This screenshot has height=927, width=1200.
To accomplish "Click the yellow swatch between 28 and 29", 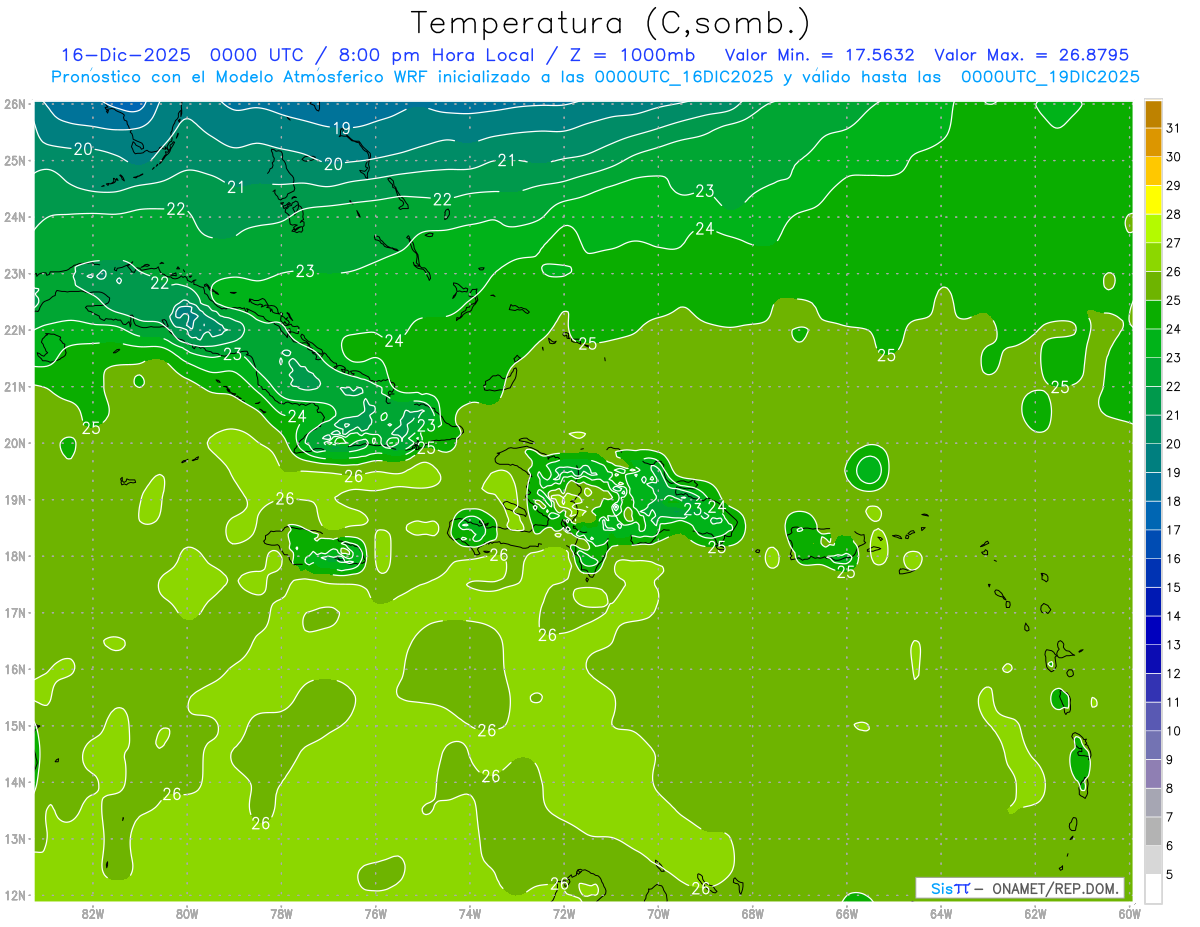I will [1153, 200].
